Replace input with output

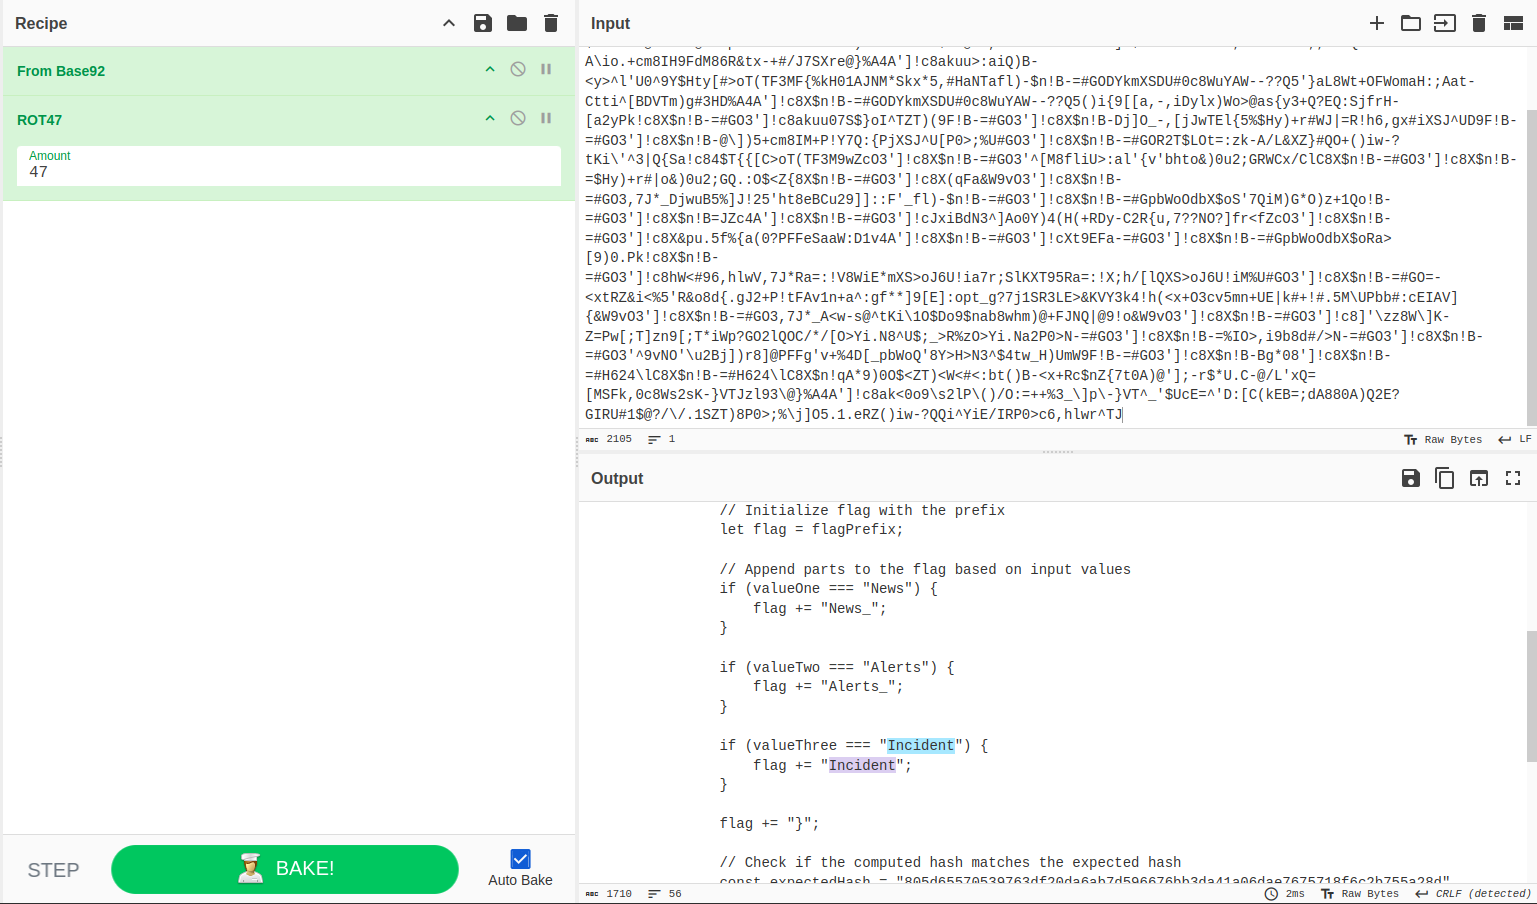[x=1479, y=478]
